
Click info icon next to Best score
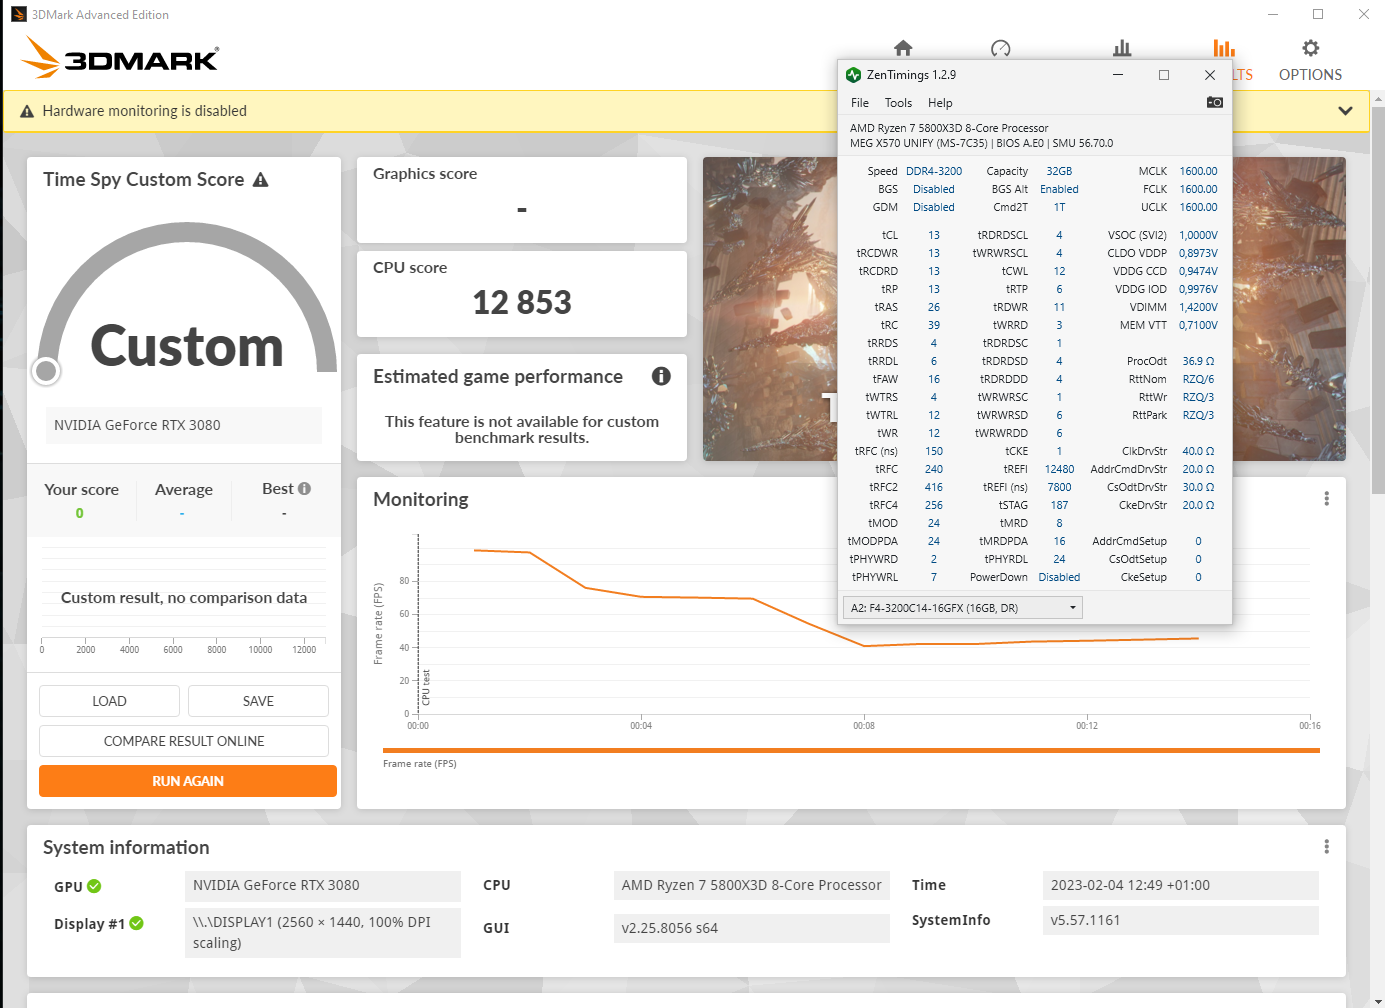point(305,489)
